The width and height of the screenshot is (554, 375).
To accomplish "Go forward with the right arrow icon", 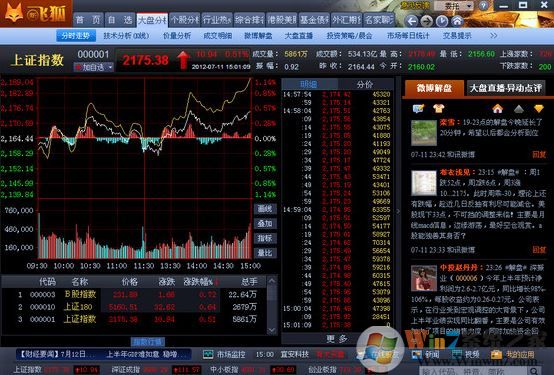I will 427,21.
